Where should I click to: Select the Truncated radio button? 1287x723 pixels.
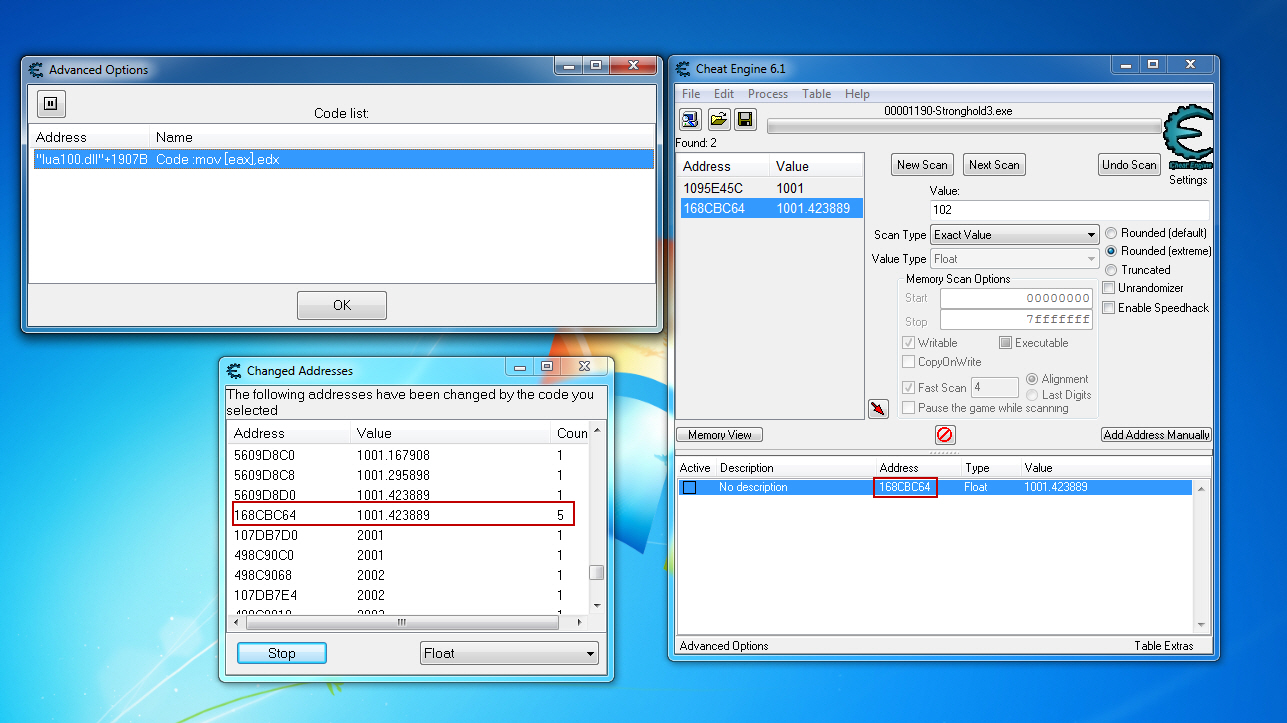coord(1111,270)
